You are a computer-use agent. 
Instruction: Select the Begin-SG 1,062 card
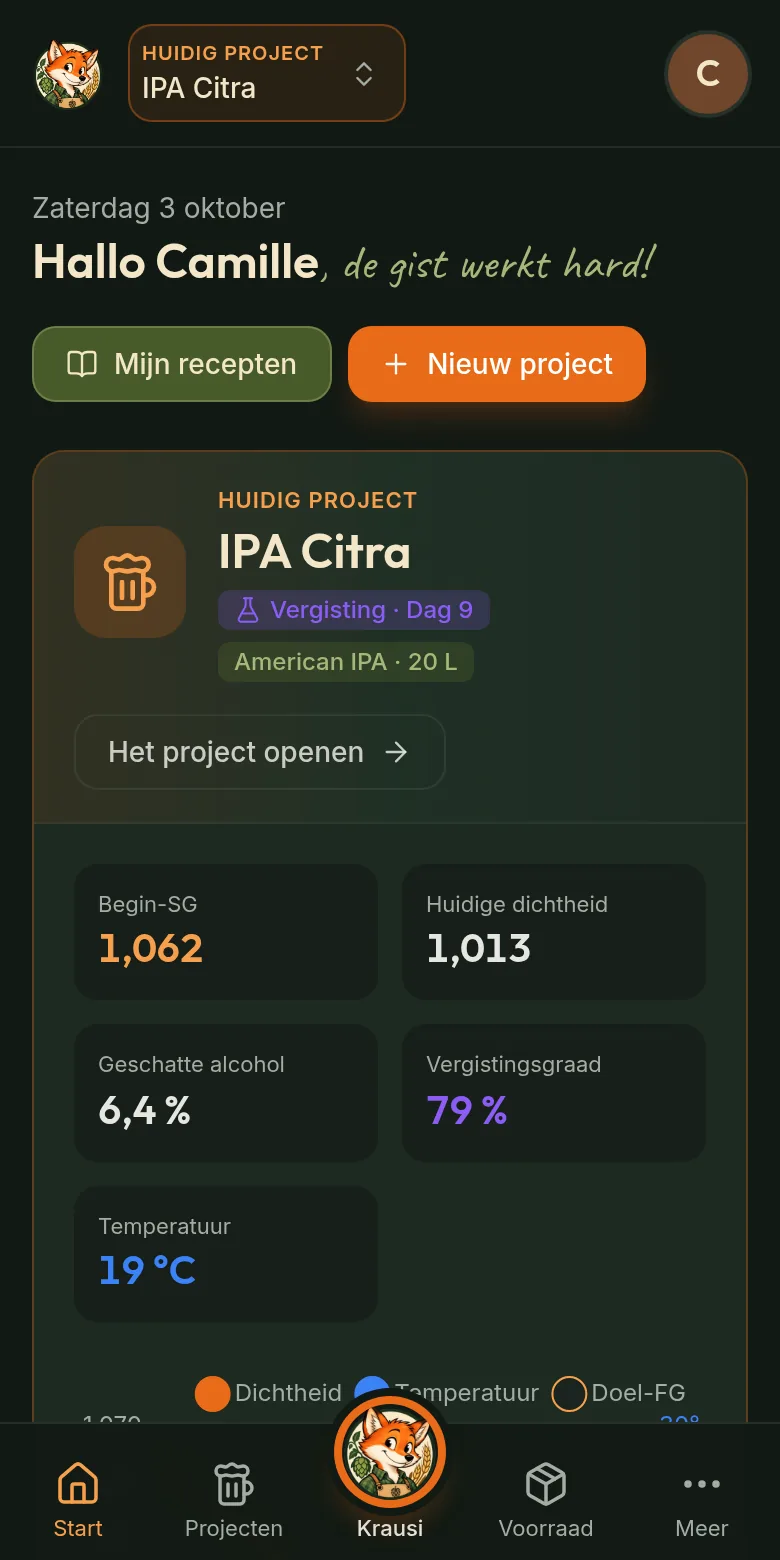[226, 932]
